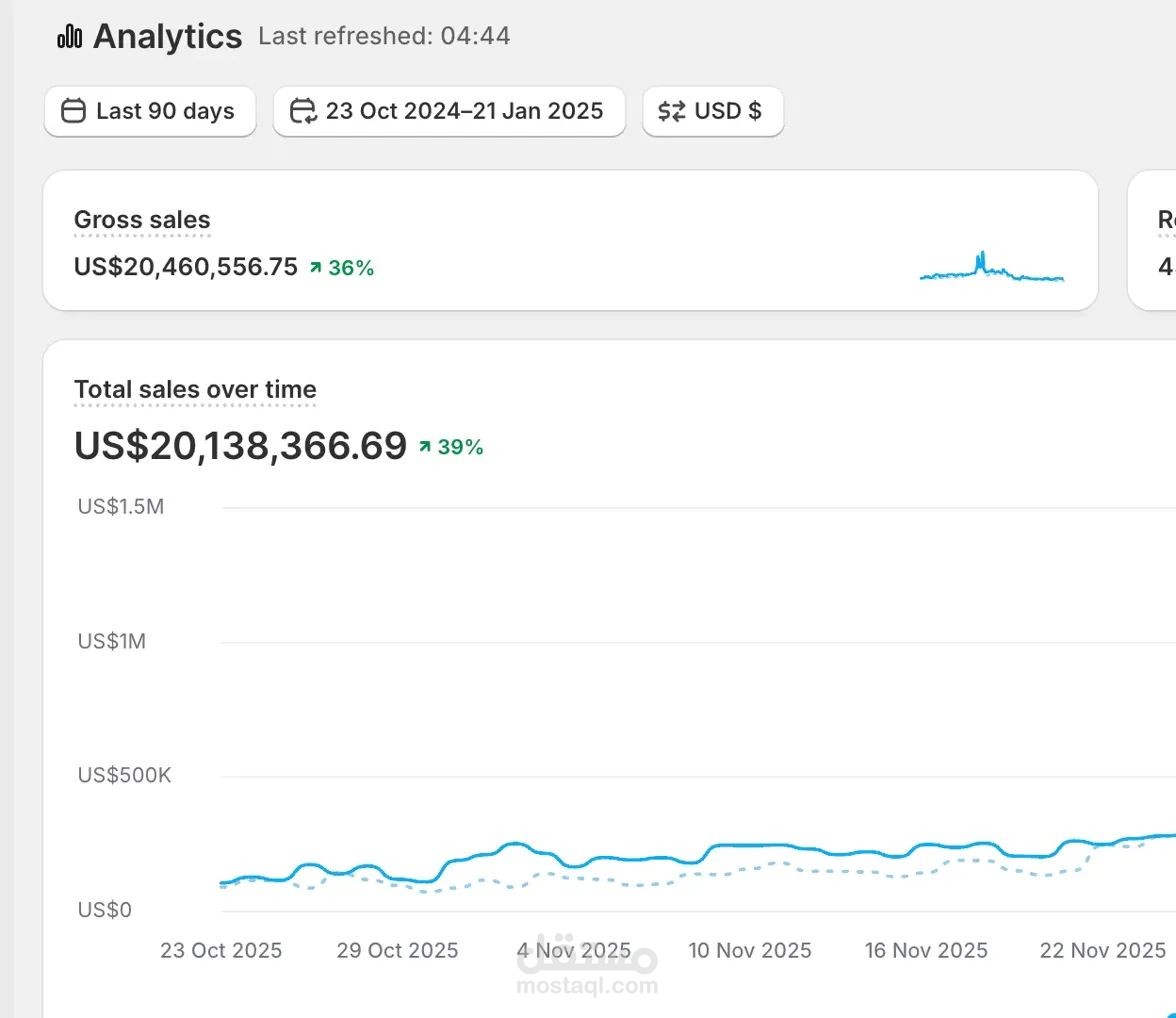This screenshot has width=1176, height=1018.
Task: Click the 22 Nov 2025 date label
Action: (1102, 950)
